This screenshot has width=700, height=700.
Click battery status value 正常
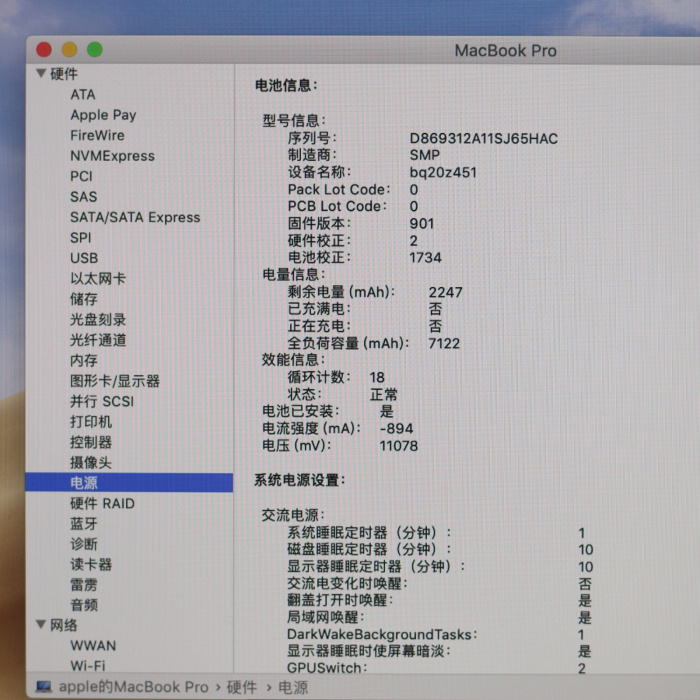pyautogui.click(x=384, y=395)
